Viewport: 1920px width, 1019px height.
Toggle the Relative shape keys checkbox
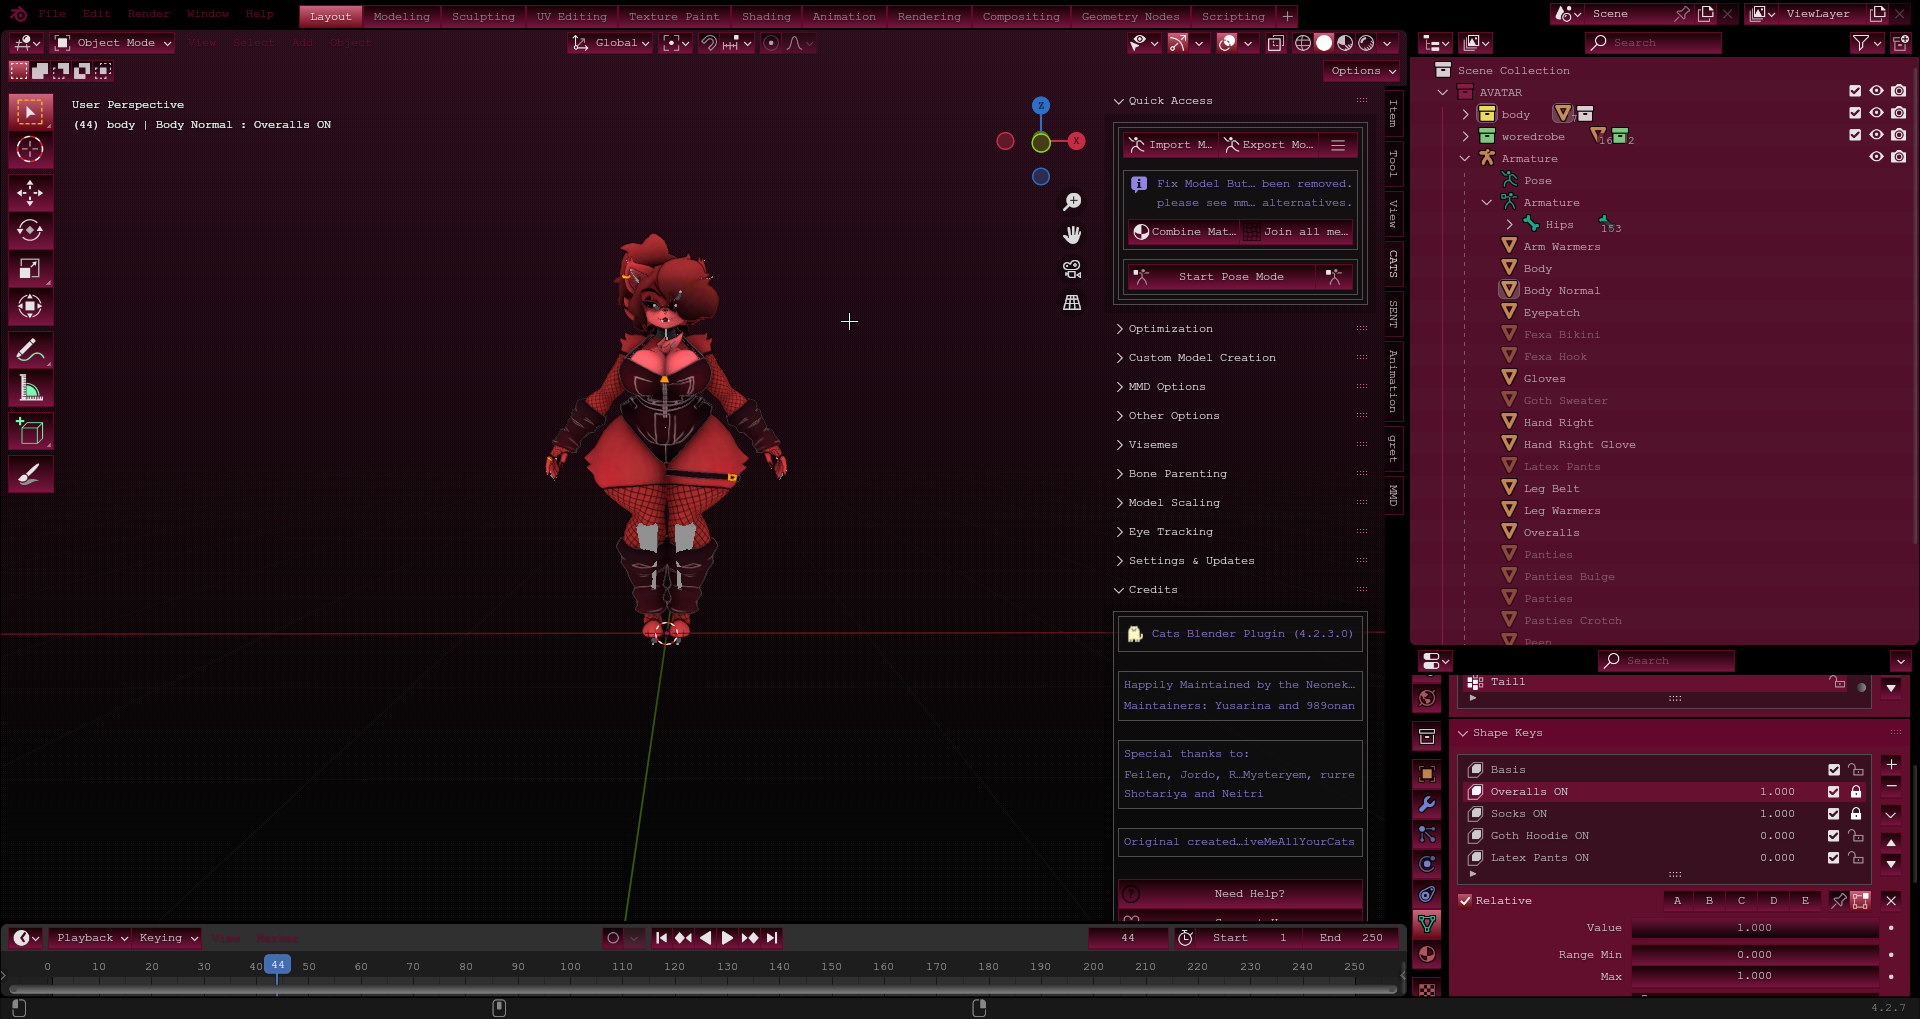[x=1465, y=901]
